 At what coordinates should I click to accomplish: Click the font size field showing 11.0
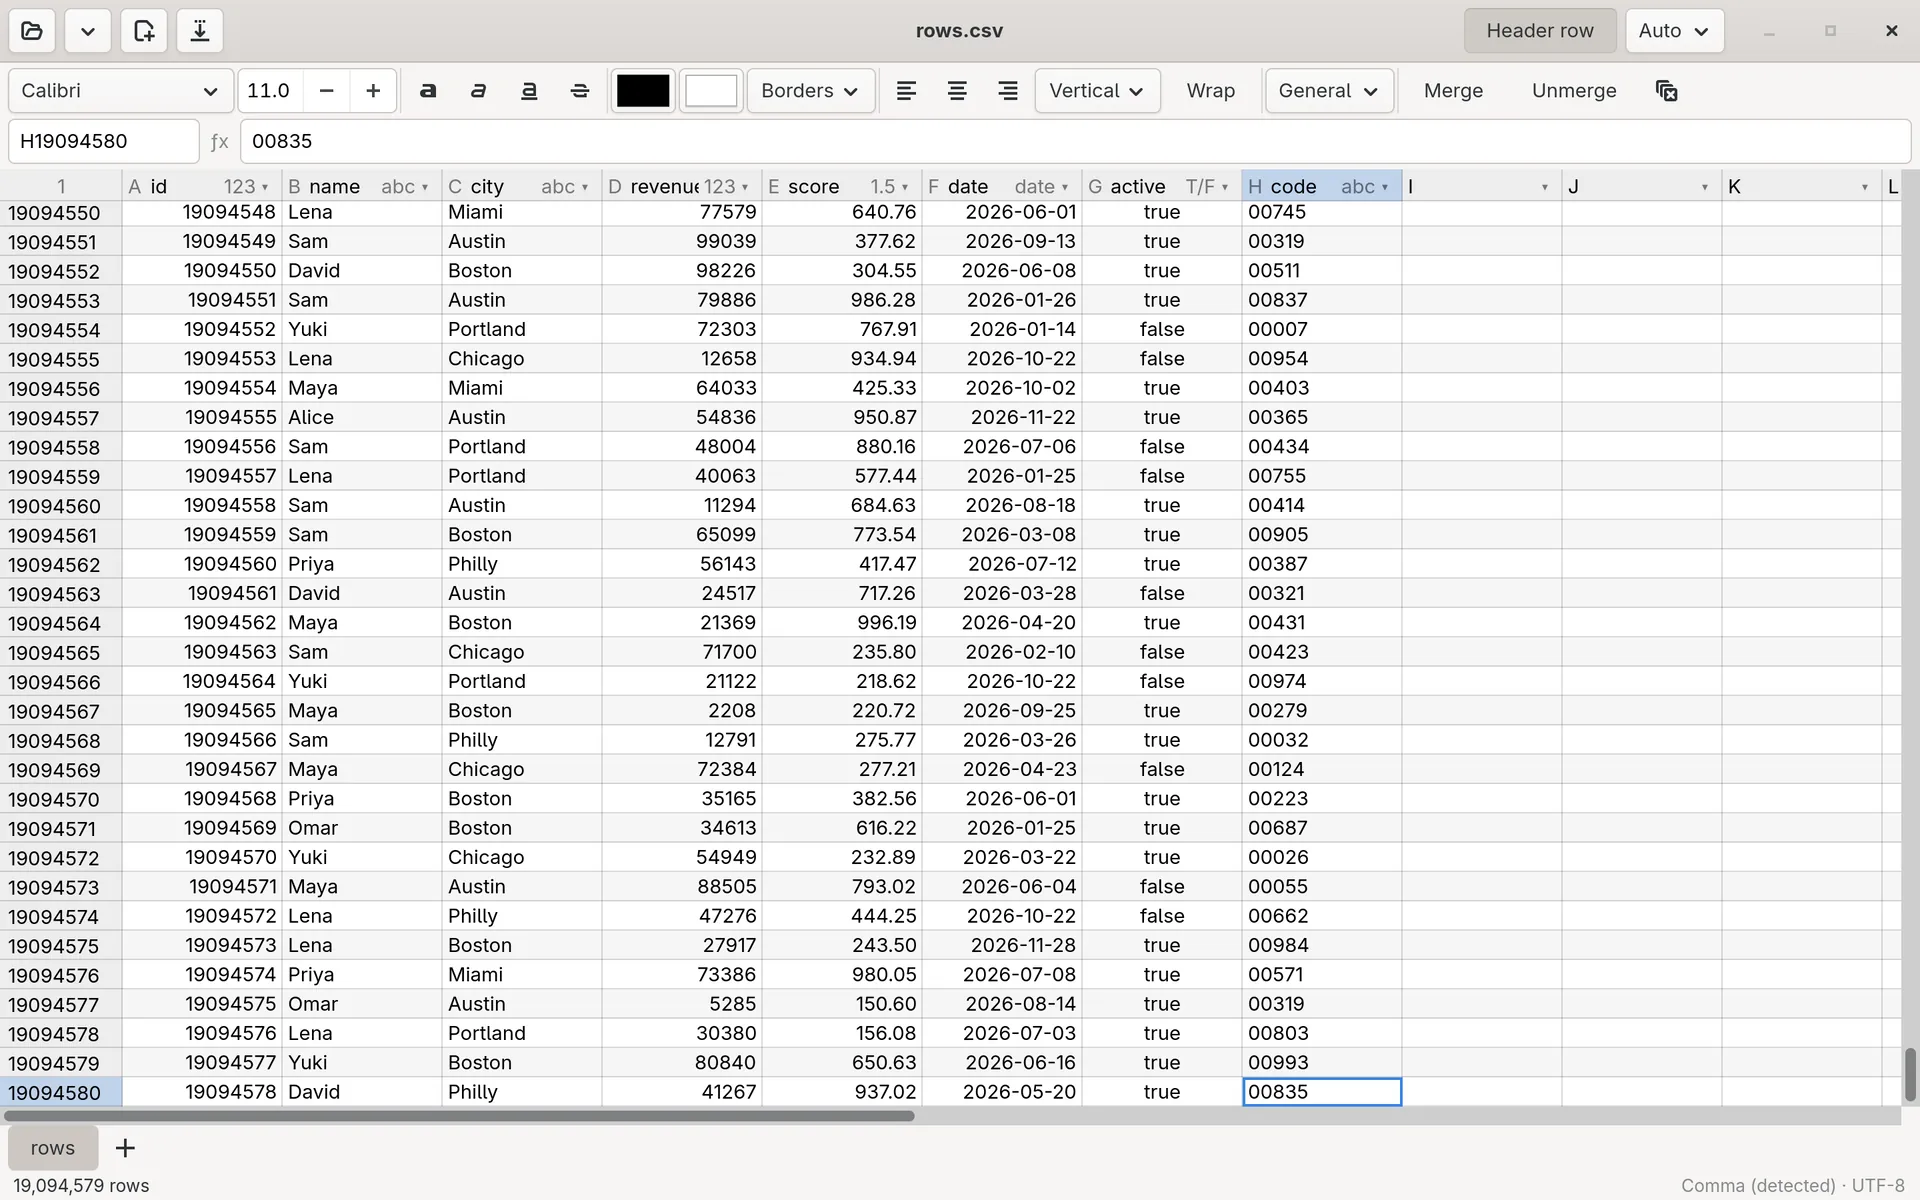click(x=270, y=91)
